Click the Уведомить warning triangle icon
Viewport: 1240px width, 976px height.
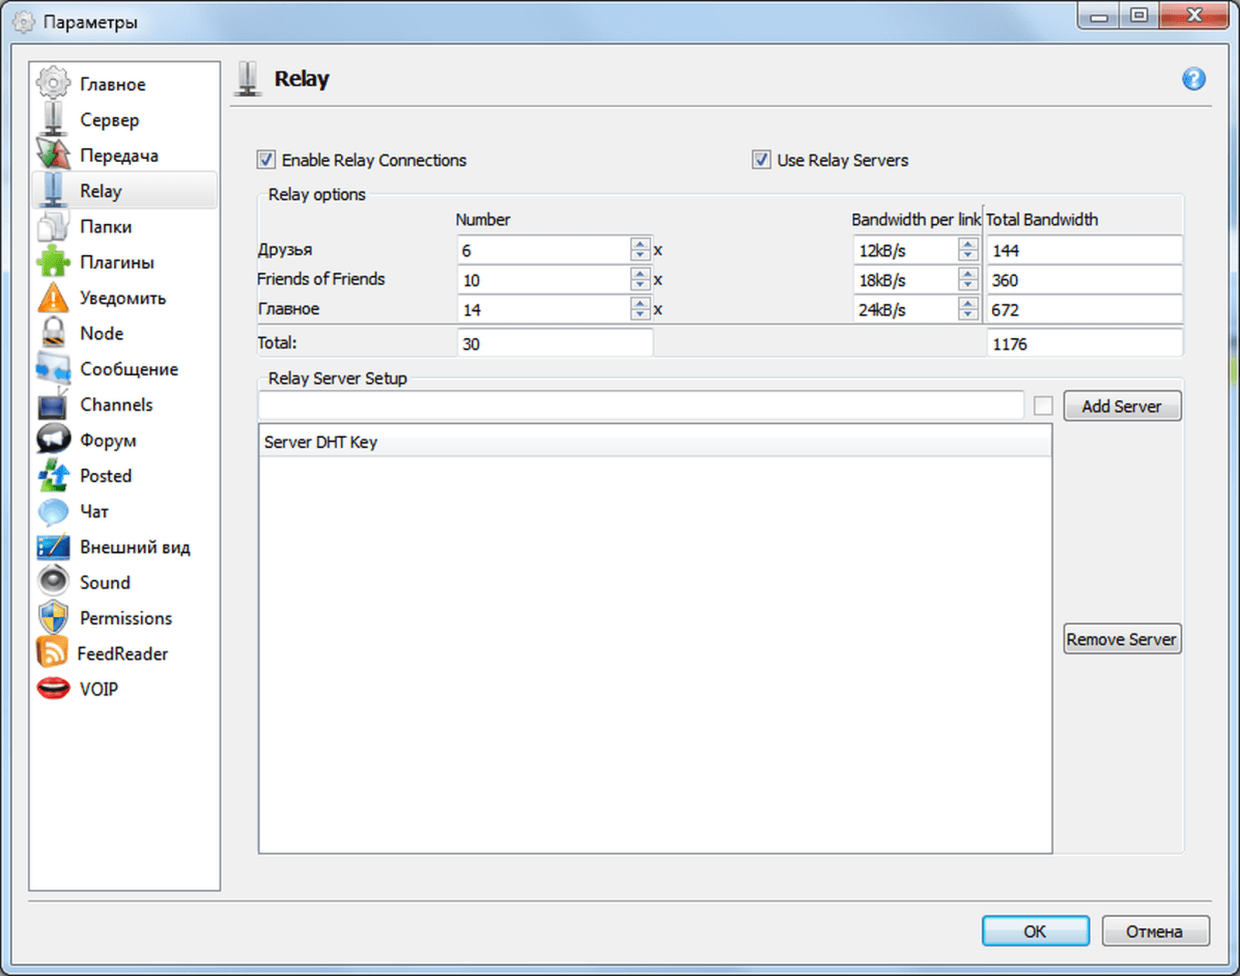point(53,298)
